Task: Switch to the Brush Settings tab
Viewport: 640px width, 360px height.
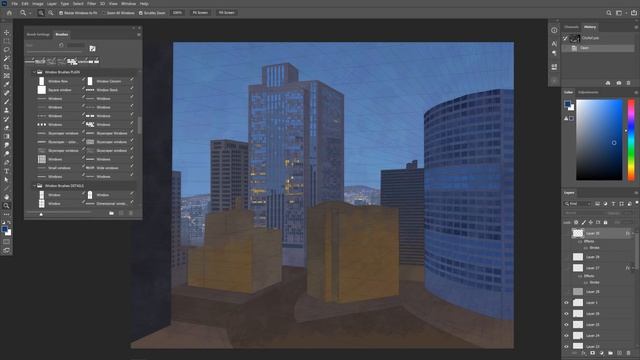Action: [x=38, y=35]
